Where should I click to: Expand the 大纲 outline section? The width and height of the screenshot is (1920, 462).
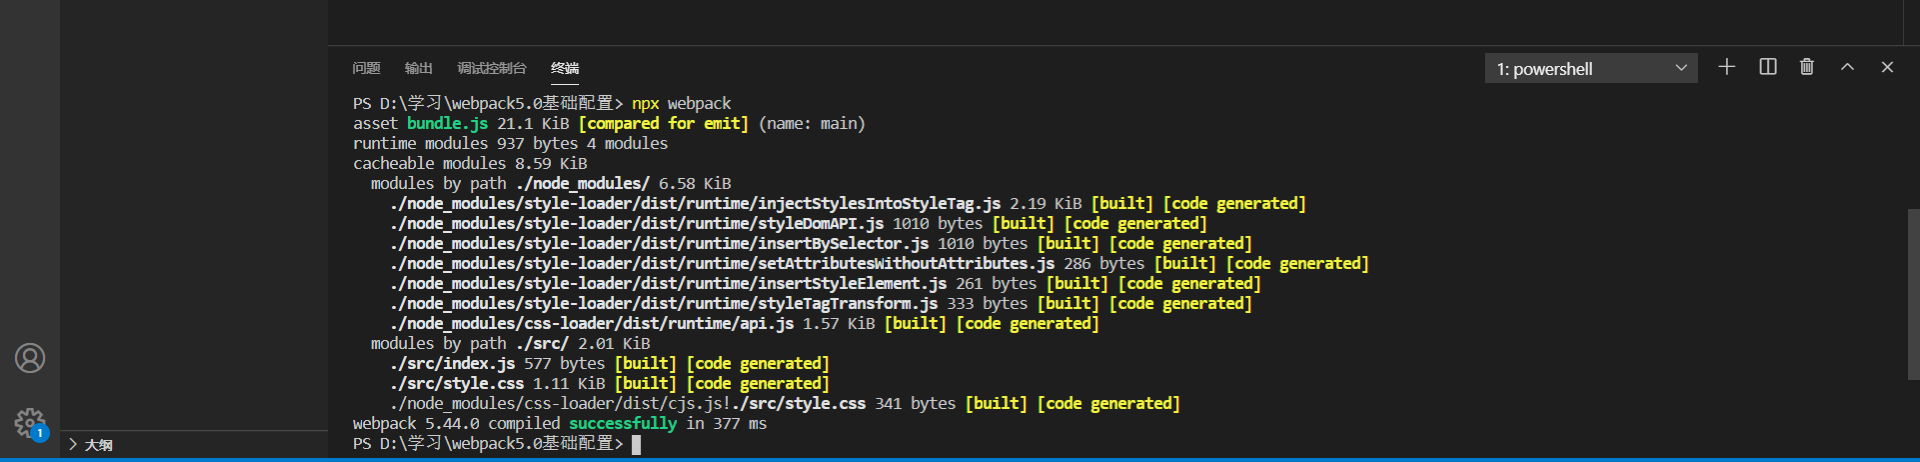(x=90, y=445)
